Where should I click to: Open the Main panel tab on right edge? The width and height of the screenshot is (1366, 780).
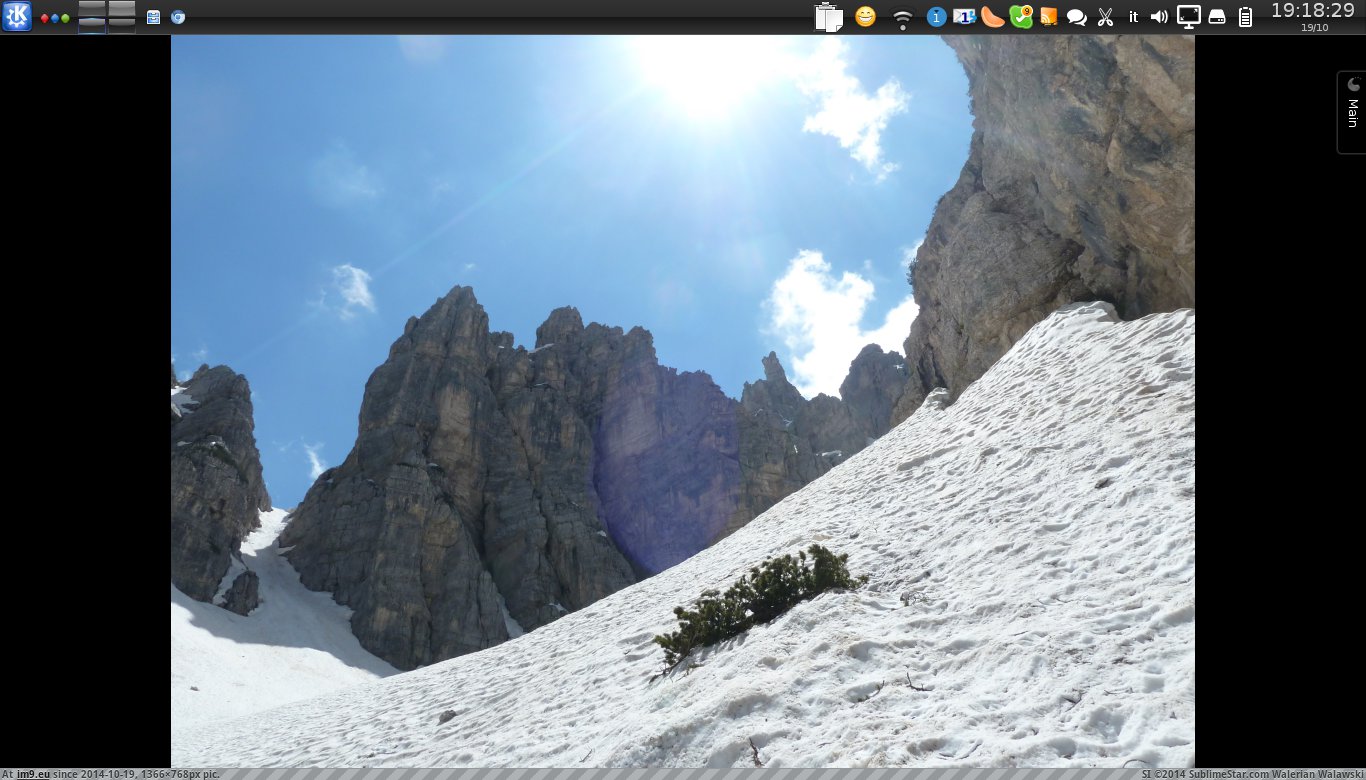(1352, 112)
